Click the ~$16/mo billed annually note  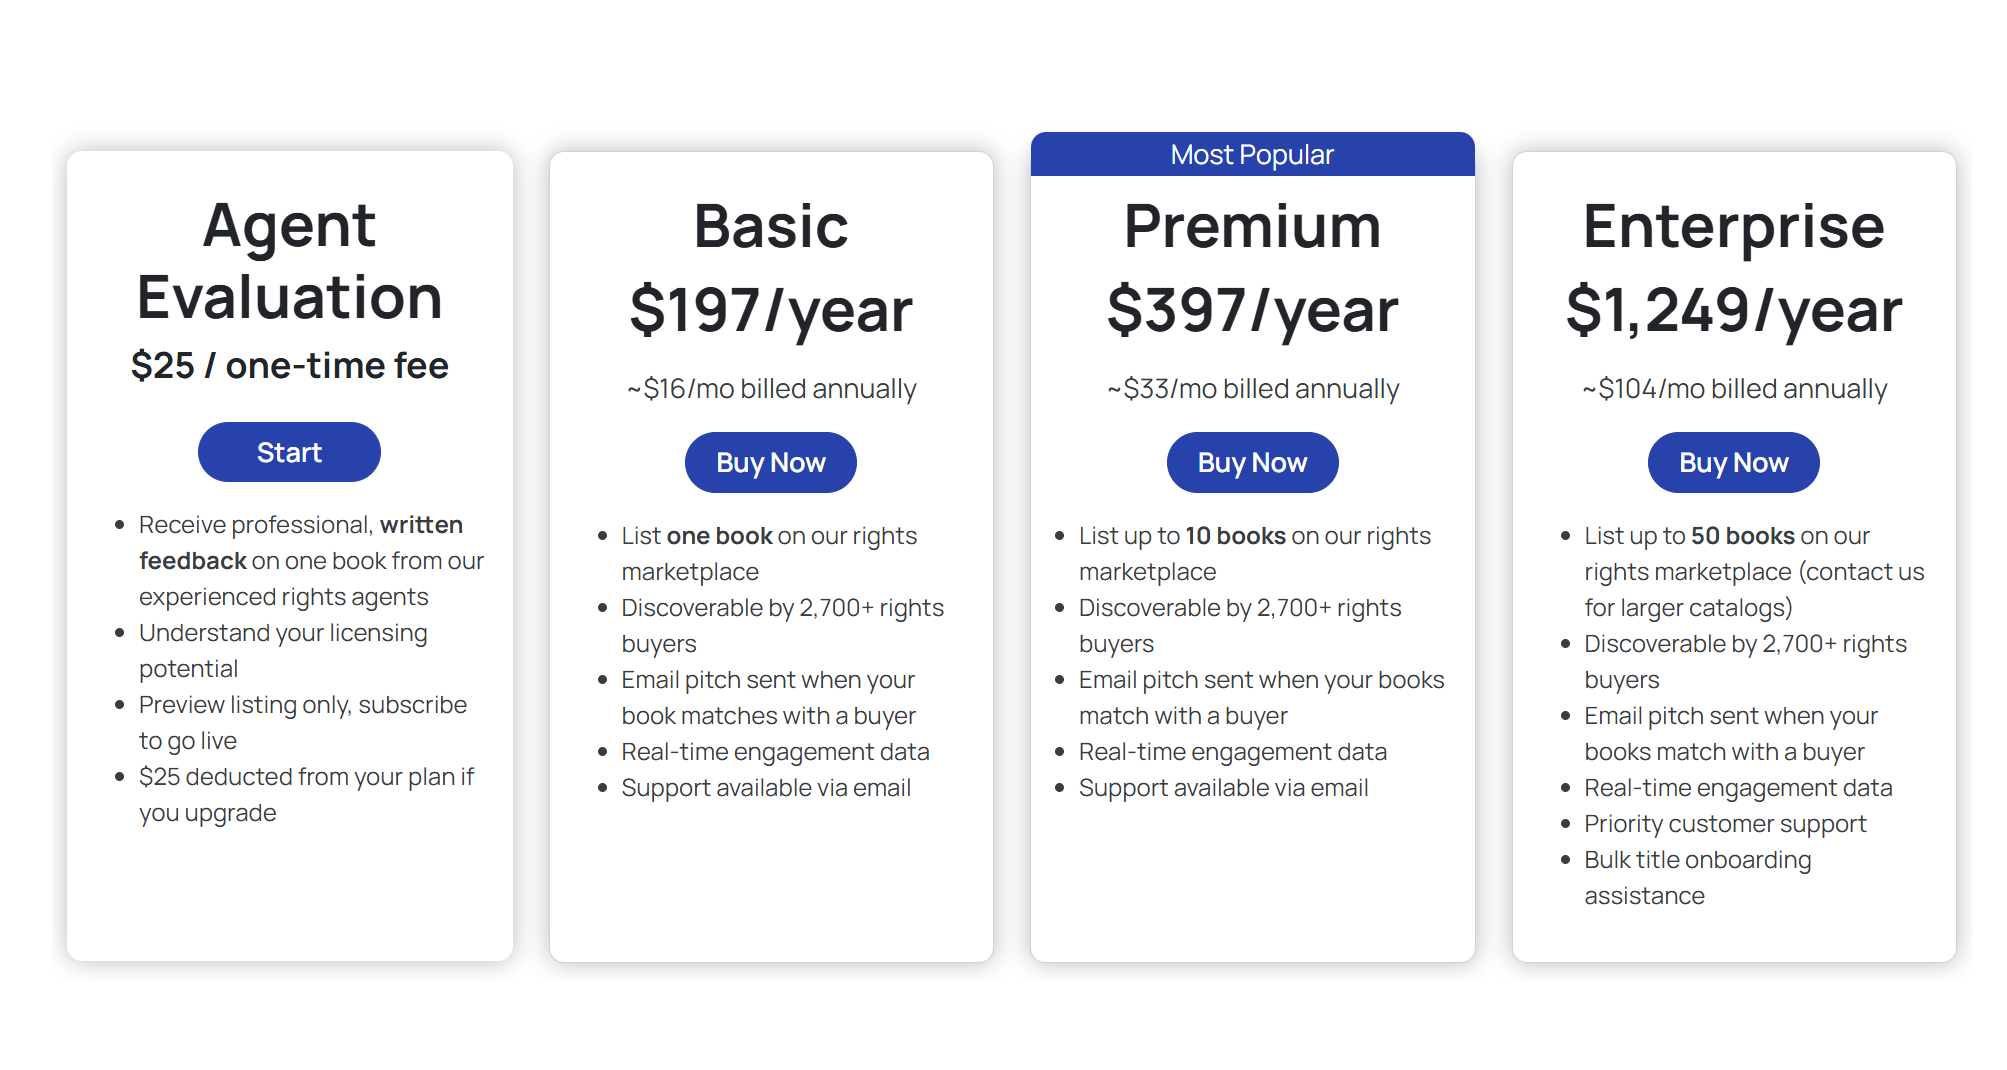pyautogui.click(x=771, y=389)
